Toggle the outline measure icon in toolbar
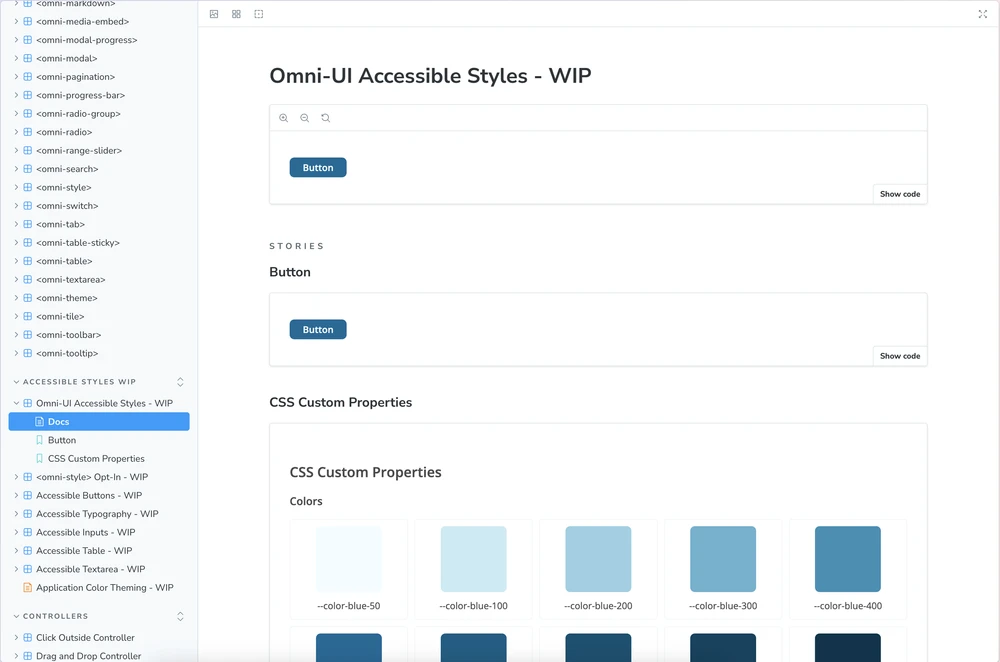The image size is (1000, 662). coord(259,14)
